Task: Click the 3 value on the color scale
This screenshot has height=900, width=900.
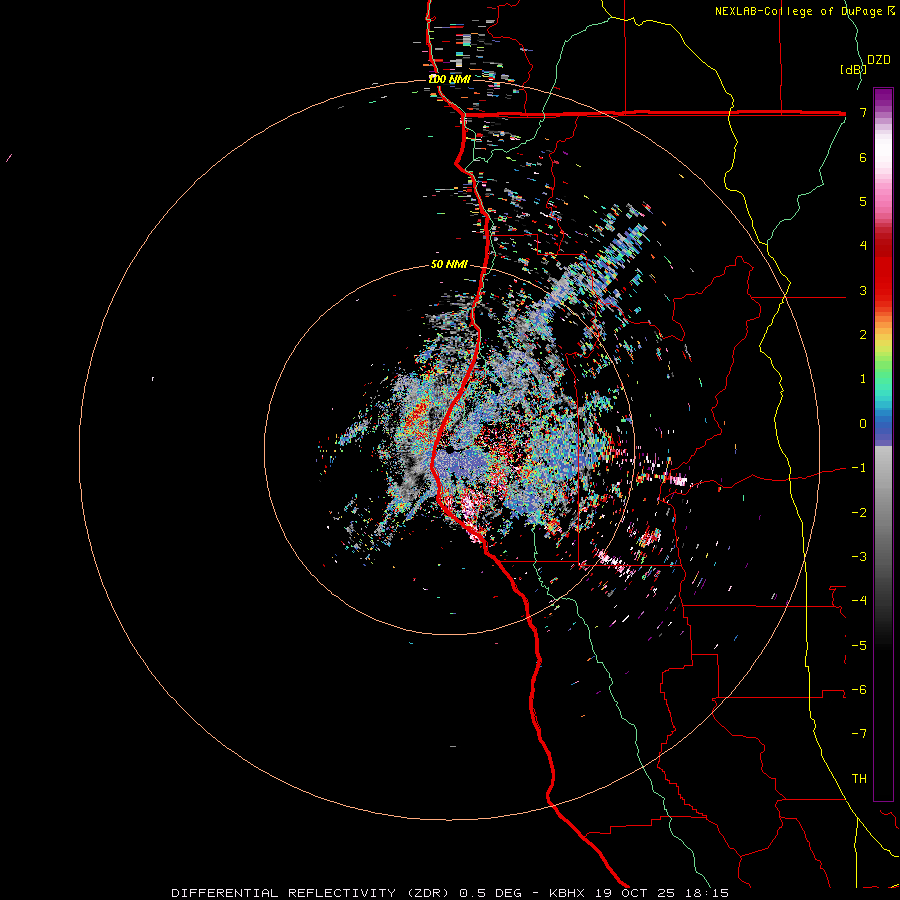Action: pos(863,290)
